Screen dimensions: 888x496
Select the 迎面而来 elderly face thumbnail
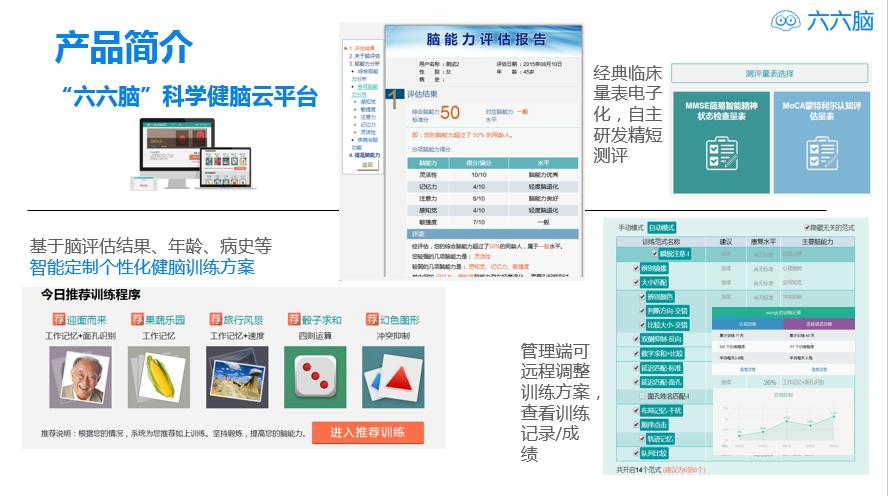tap(80, 377)
